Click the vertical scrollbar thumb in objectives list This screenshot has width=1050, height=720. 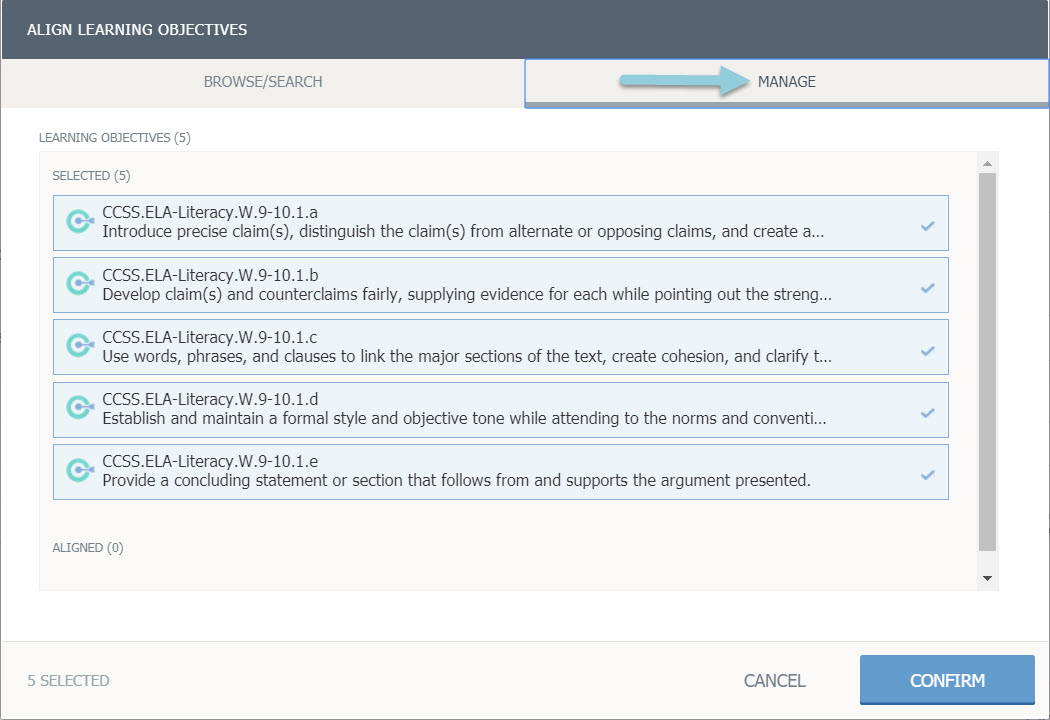(x=987, y=360)
